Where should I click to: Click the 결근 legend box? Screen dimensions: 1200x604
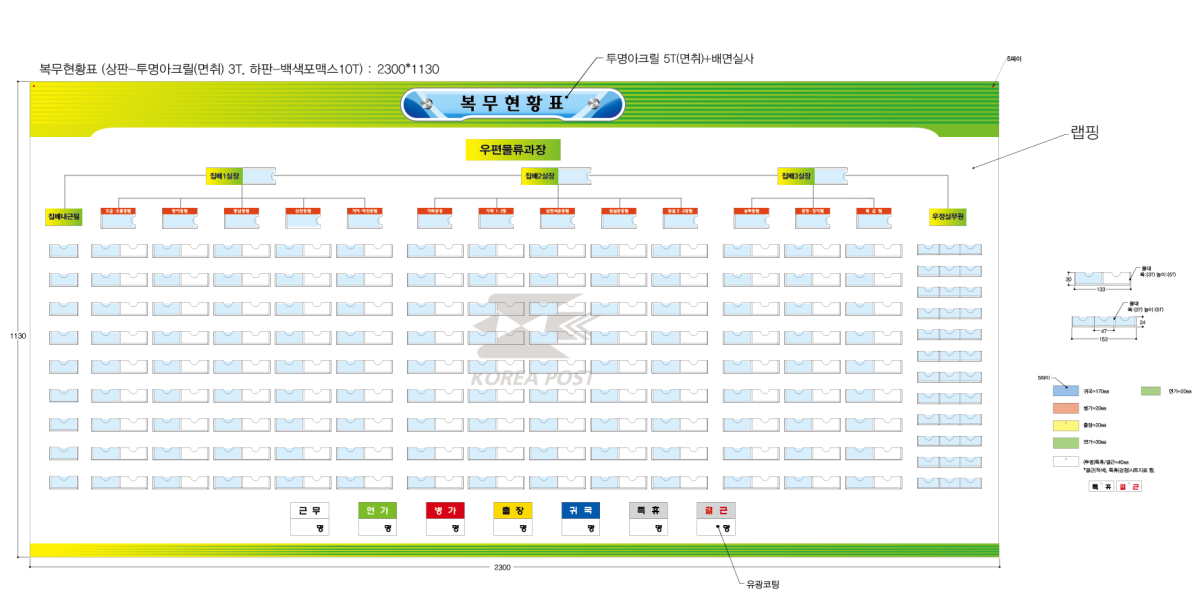pos(717,510)
